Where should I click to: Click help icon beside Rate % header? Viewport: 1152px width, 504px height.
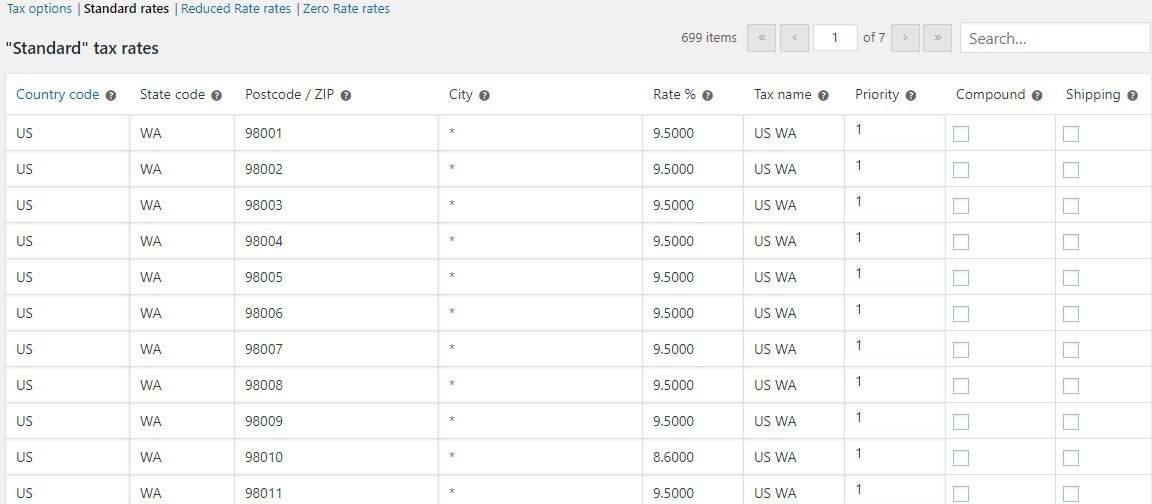708,96
